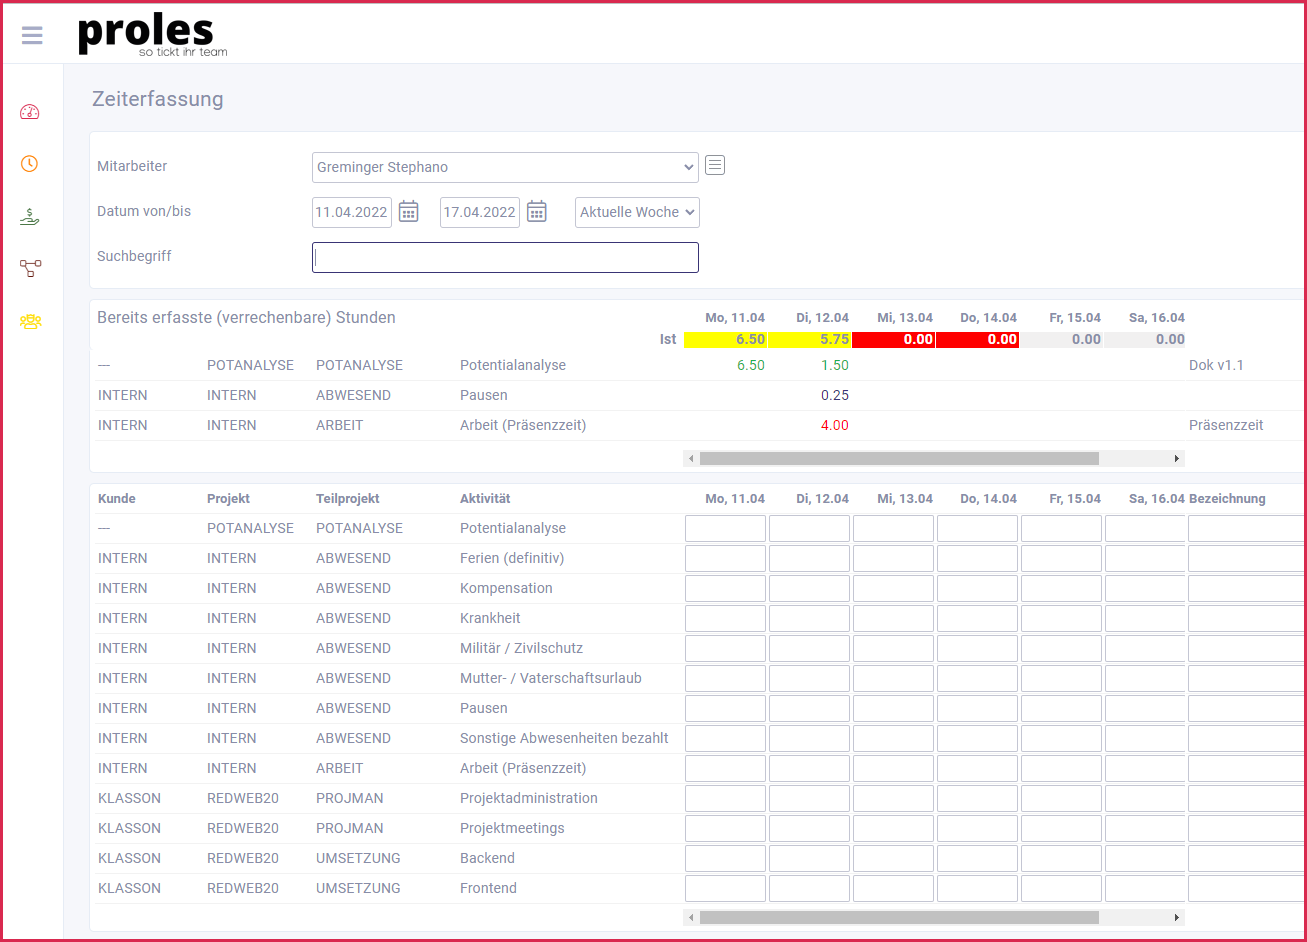Screen dimensions: 1307x942
Task: Expand the Mitarbeiter dropdown Greminger Stephano
Action: point(505,167)
